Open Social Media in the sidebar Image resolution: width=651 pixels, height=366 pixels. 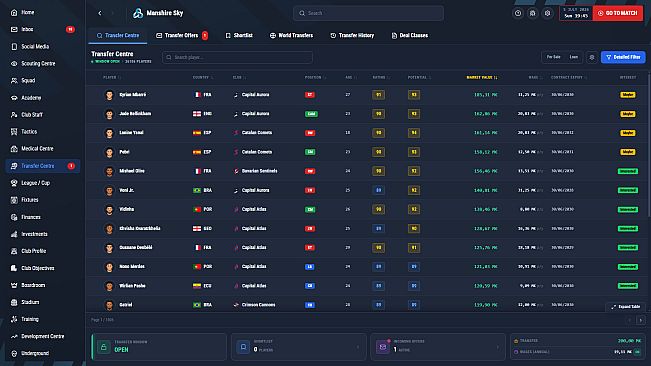tap(42, 46)
